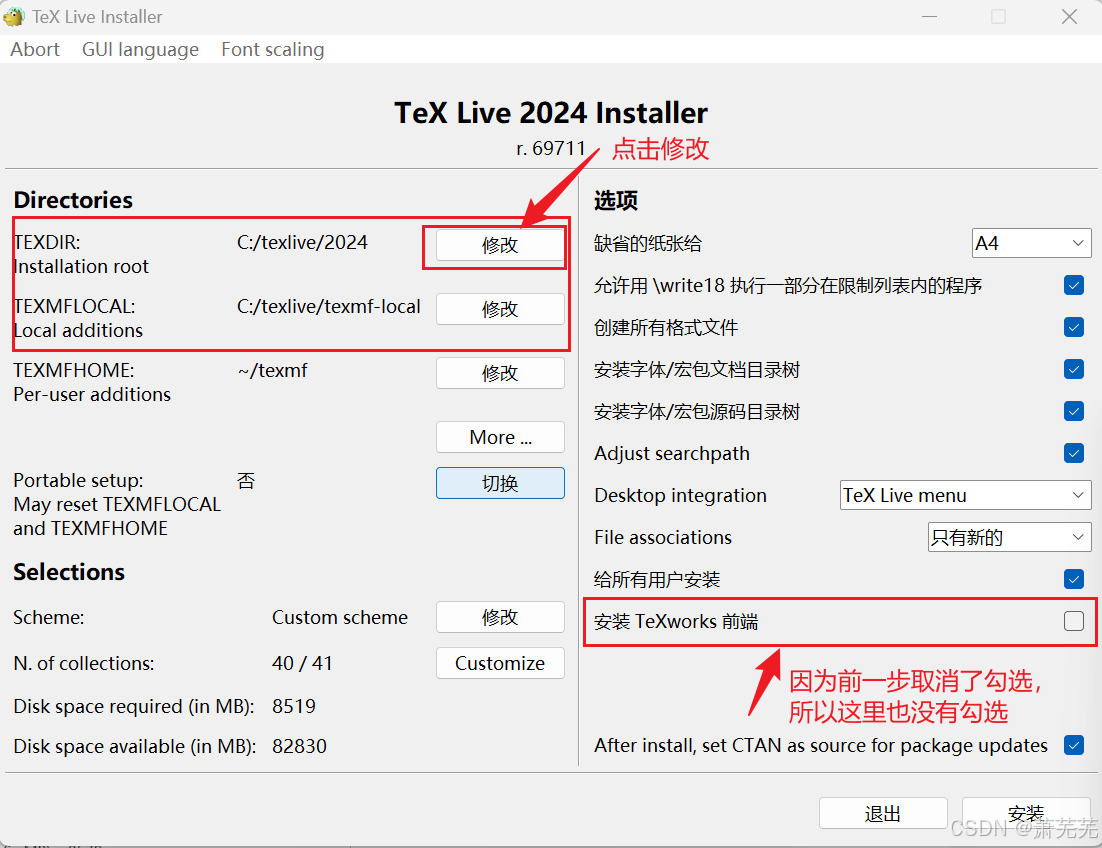Toggle 安装字体/宏包文档目录树 checkbox

tap(1073, 370)
